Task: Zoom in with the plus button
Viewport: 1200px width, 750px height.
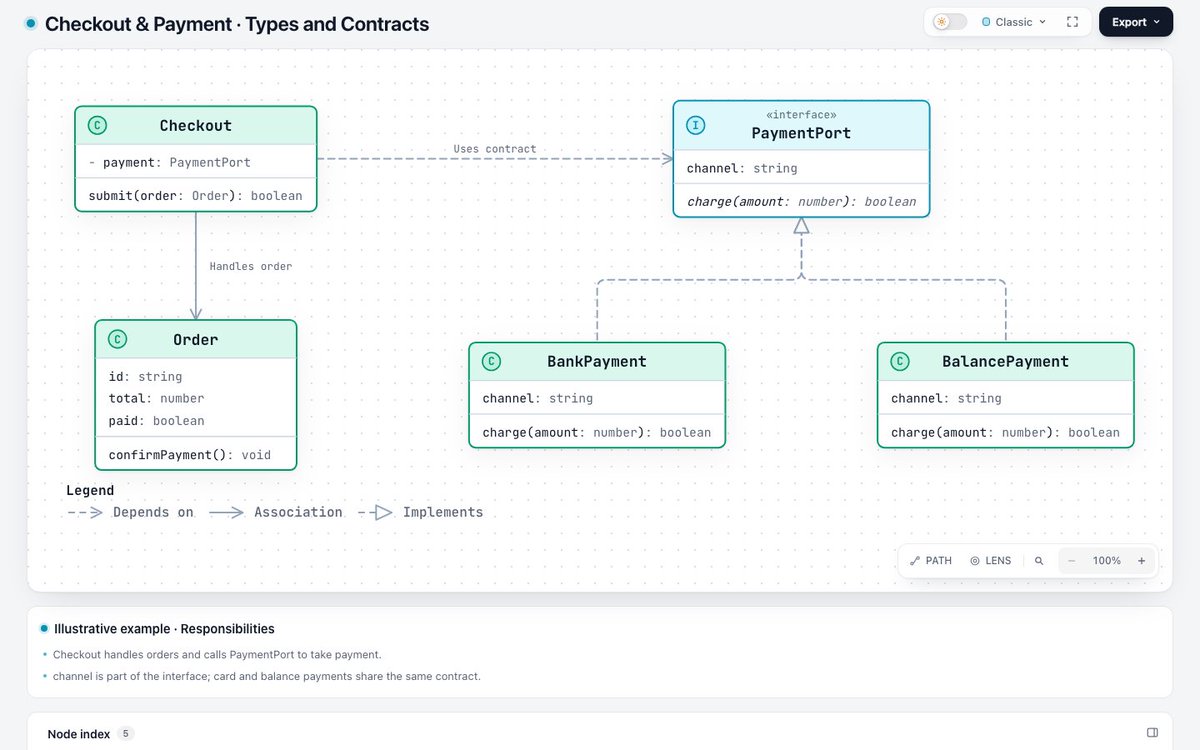Action: [1142, 561]
